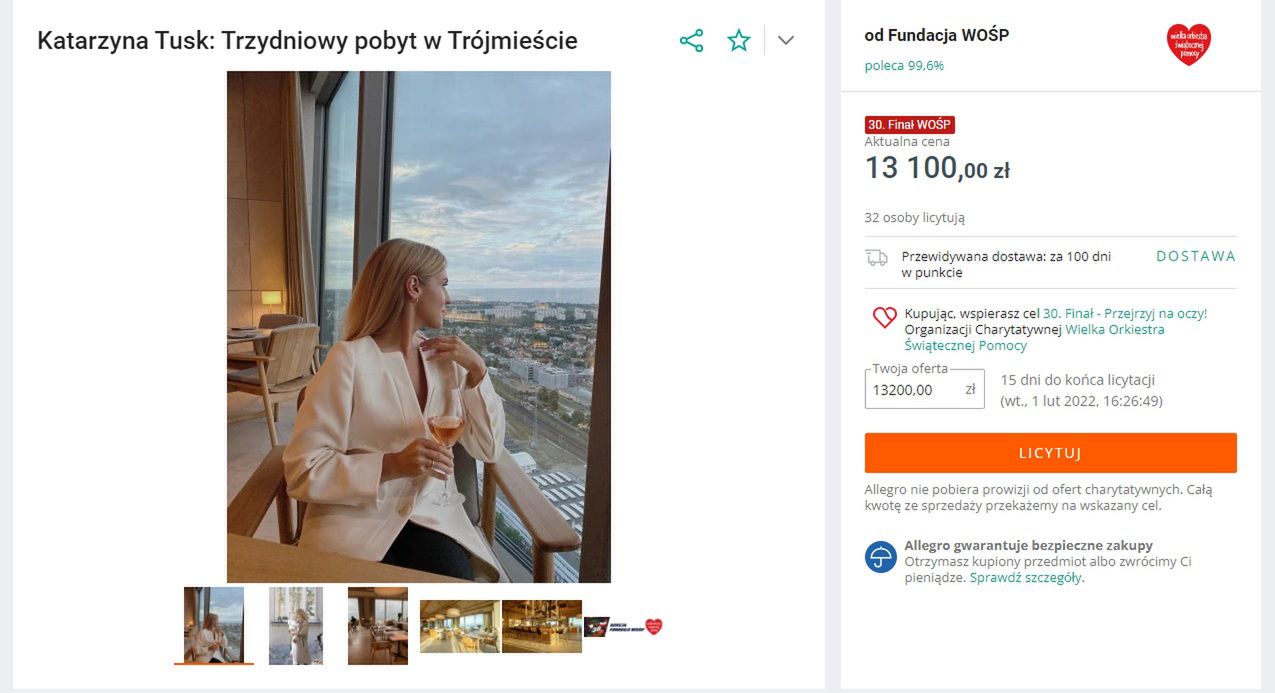Open the '30. Finał - Przejrzyj na oczy!' link

pyautogui.click(x=1122, y=312)
